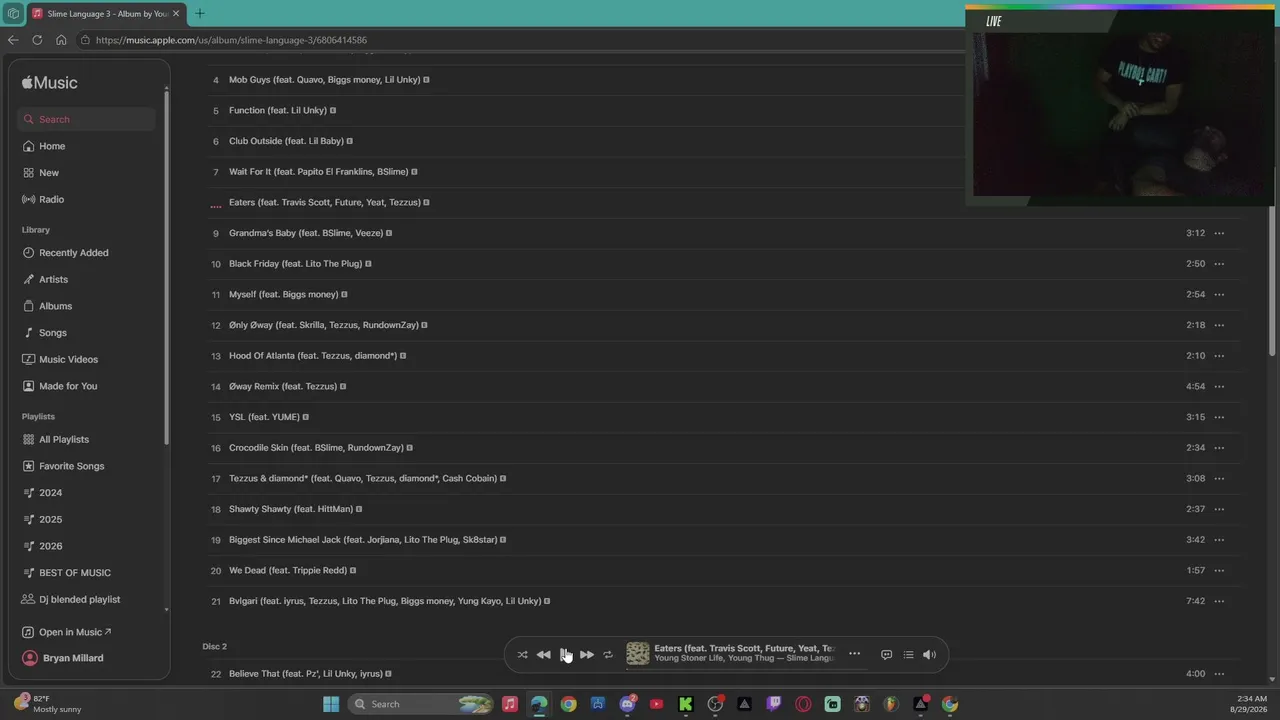Open Discord from the taskbar

click(627, 704)
